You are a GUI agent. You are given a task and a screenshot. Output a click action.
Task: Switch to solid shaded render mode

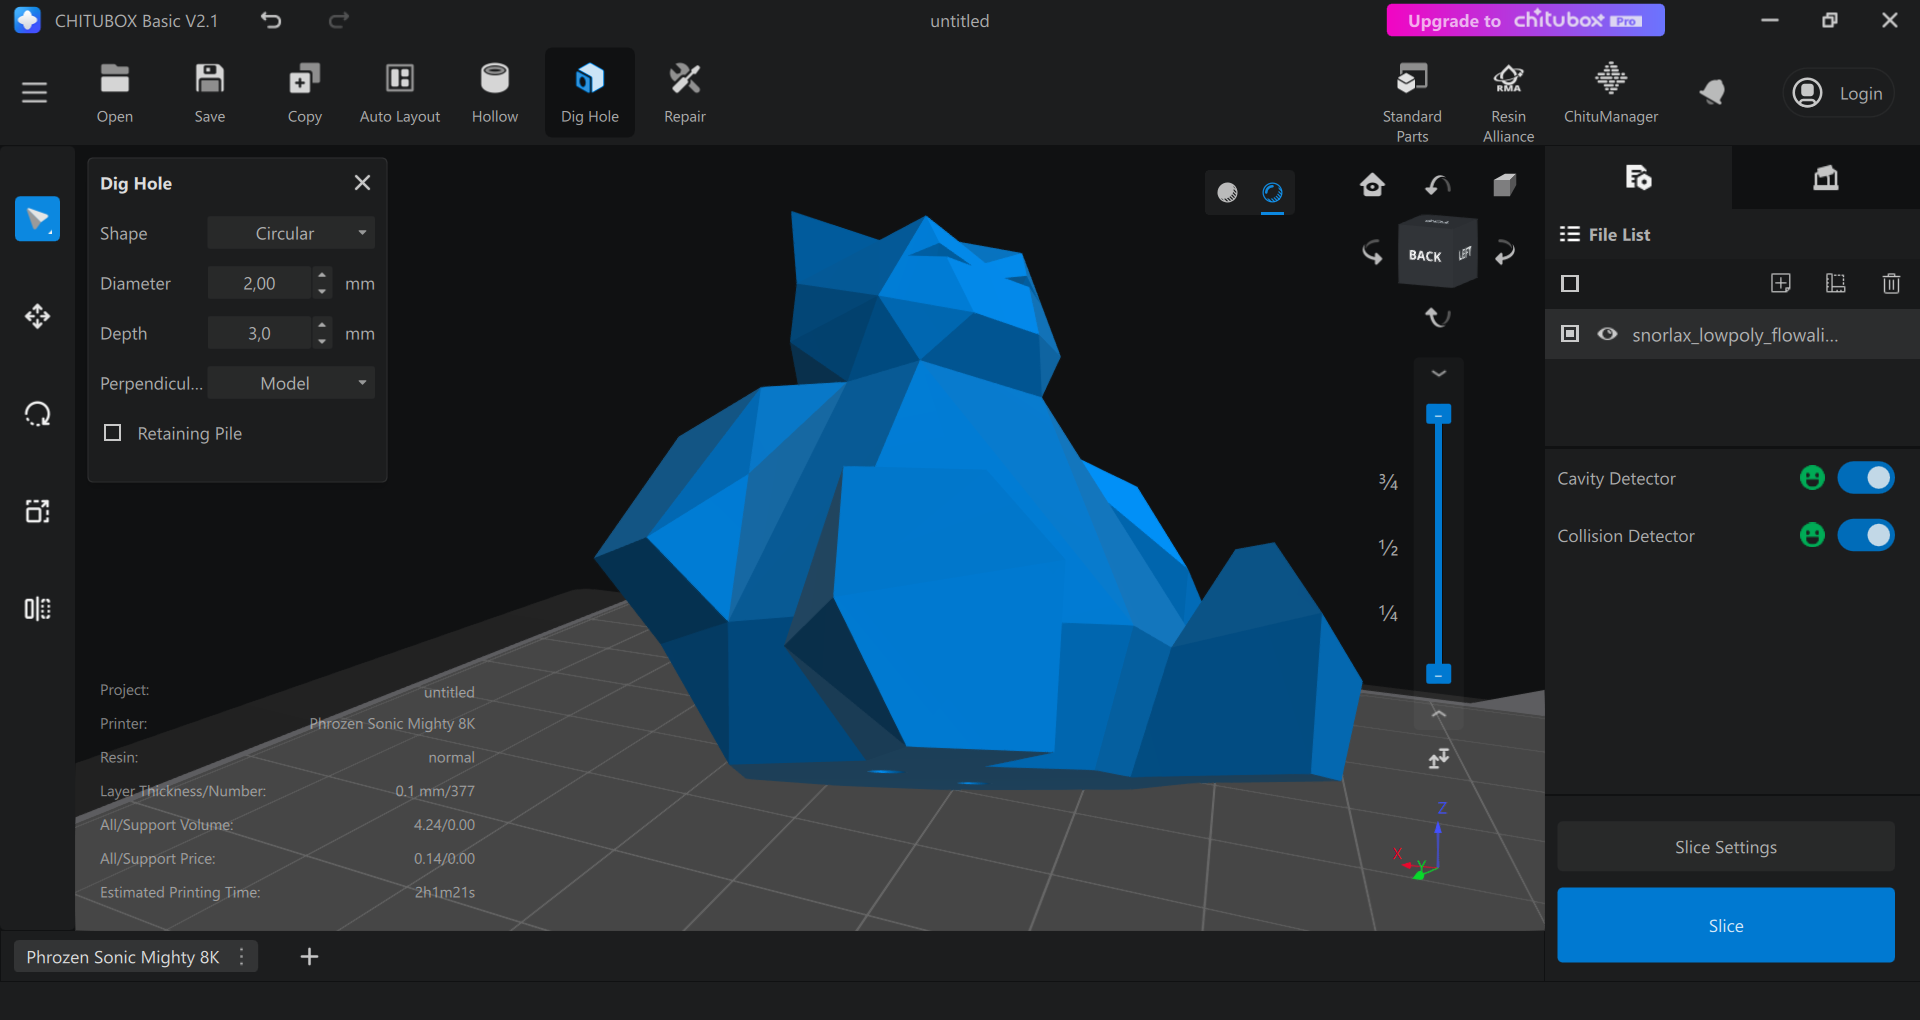pyautogui.click(x=1228, y=192)
